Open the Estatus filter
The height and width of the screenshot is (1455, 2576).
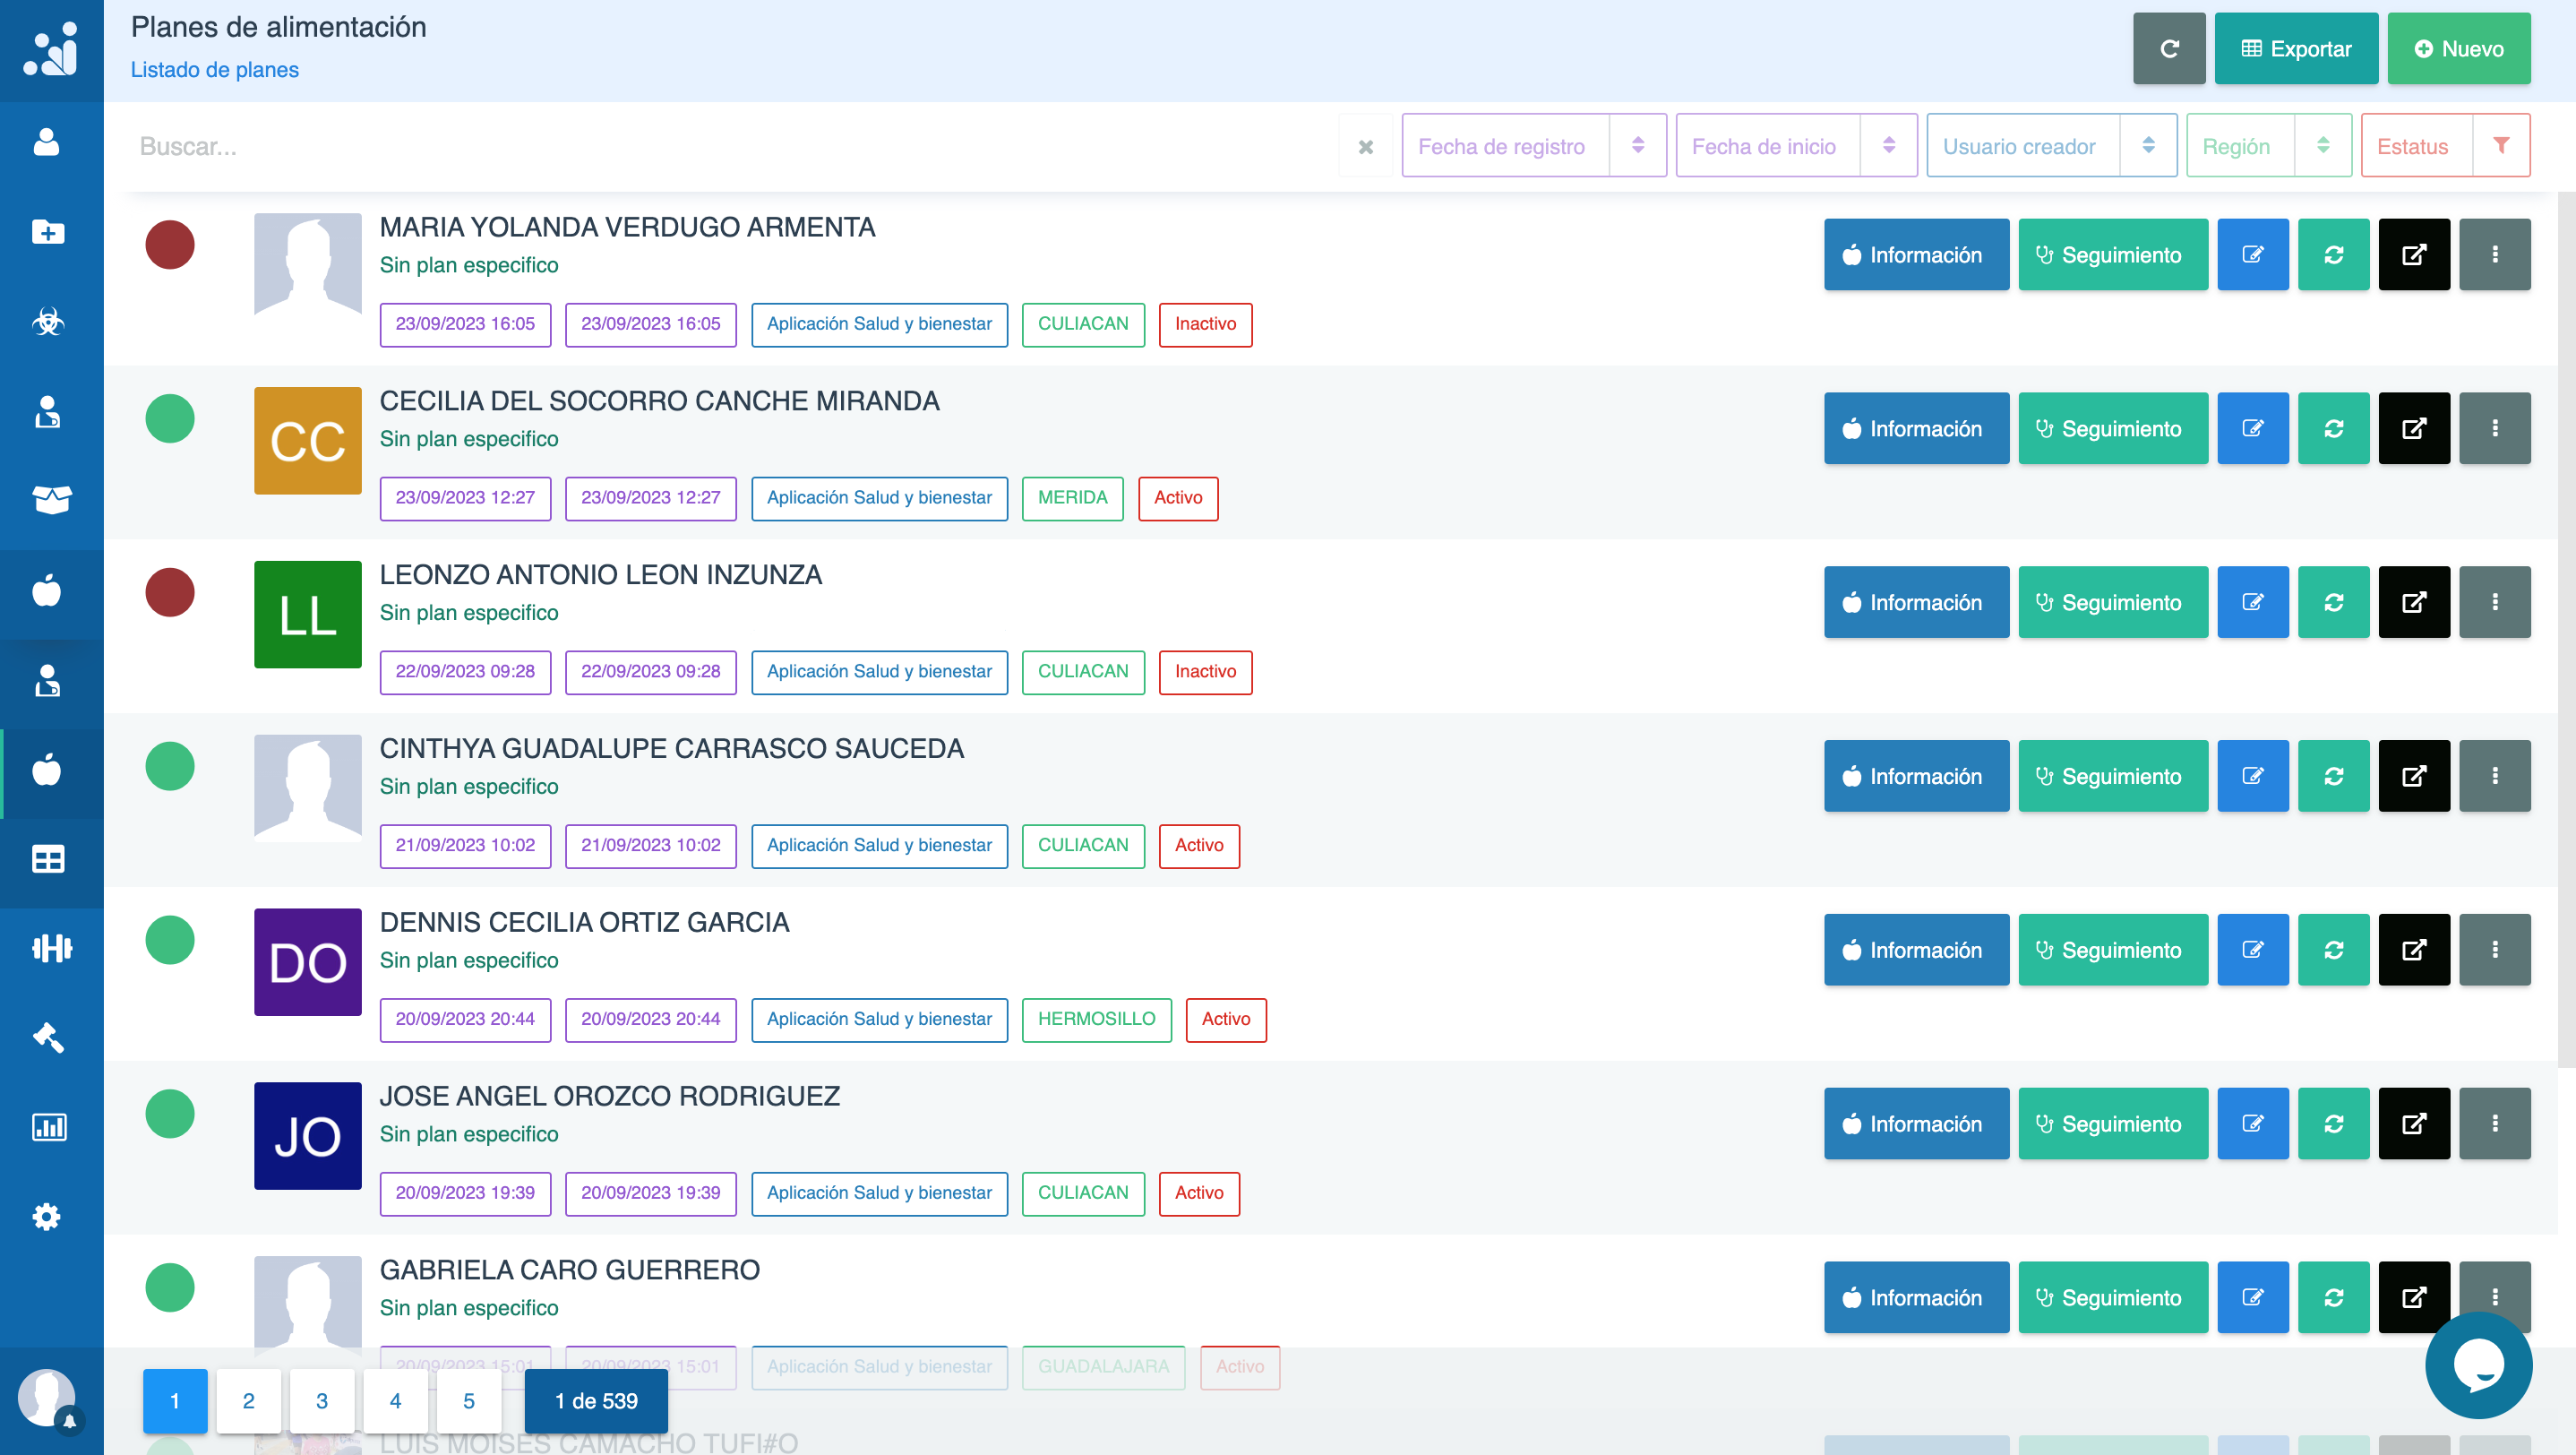2445,146
